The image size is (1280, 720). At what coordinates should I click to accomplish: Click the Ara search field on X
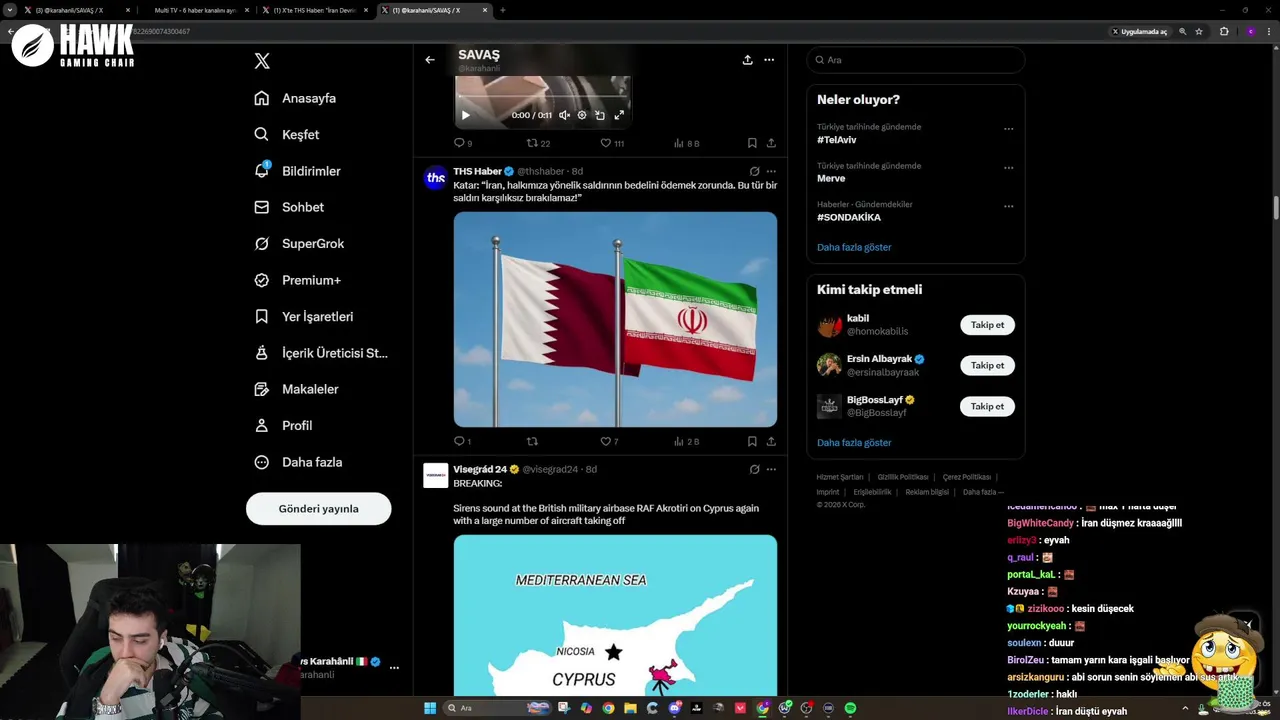click(x=916, y=60)
